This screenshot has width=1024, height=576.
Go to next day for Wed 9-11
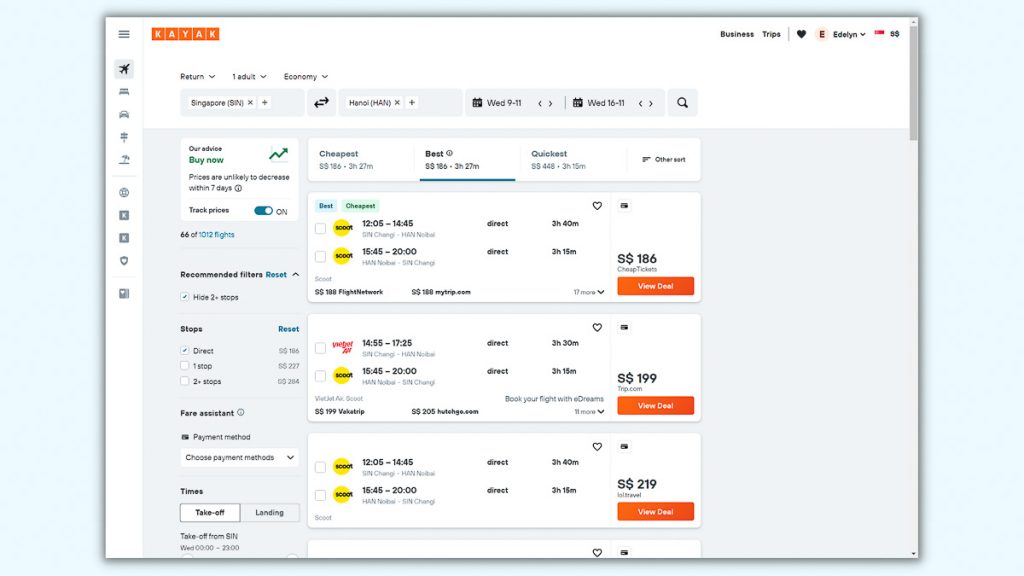[x=551, y=103]
